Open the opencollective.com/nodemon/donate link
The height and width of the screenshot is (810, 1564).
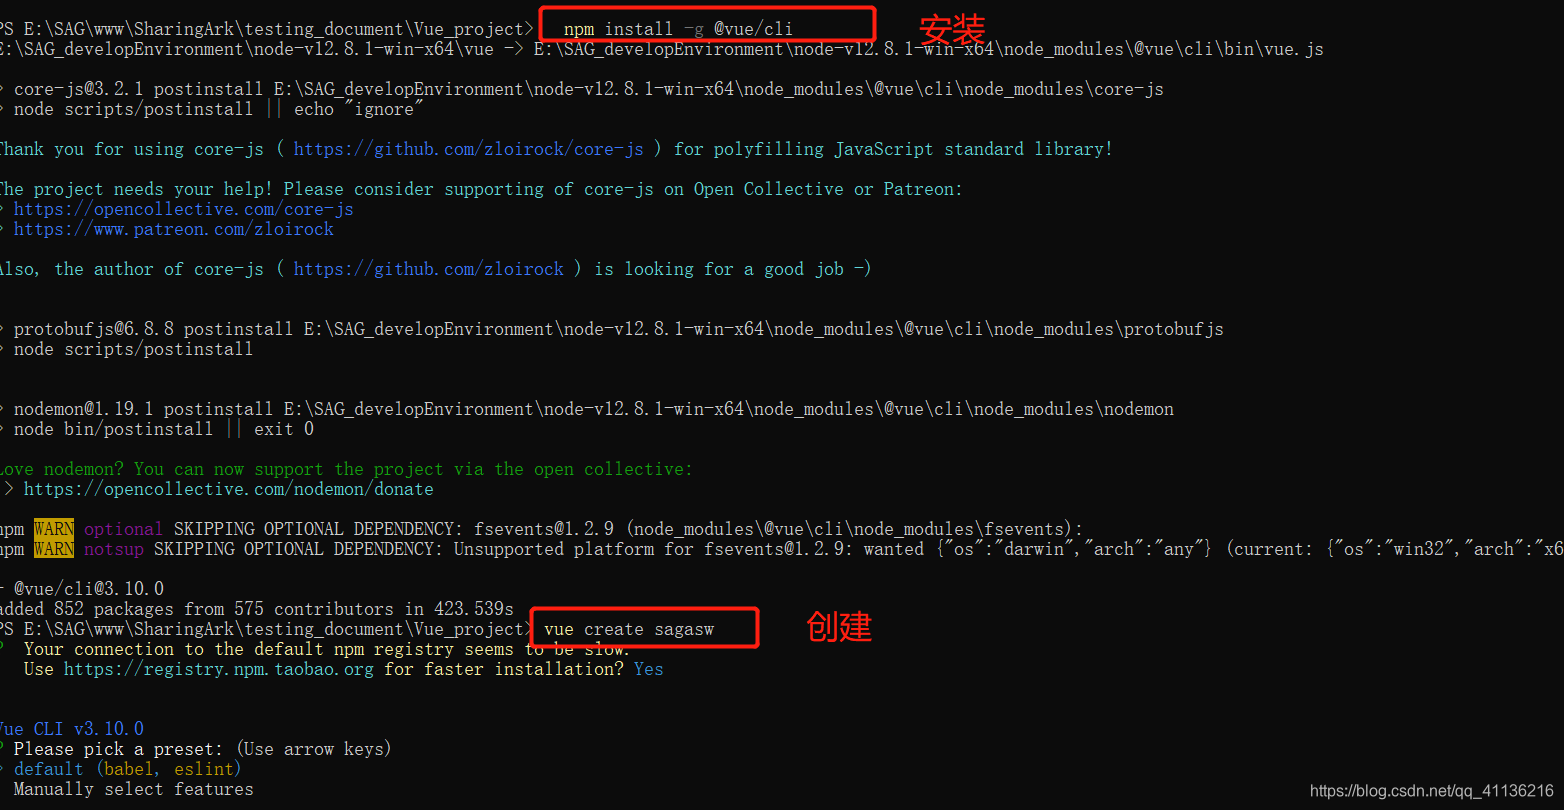pyautogui.click(x=229, y=489)
